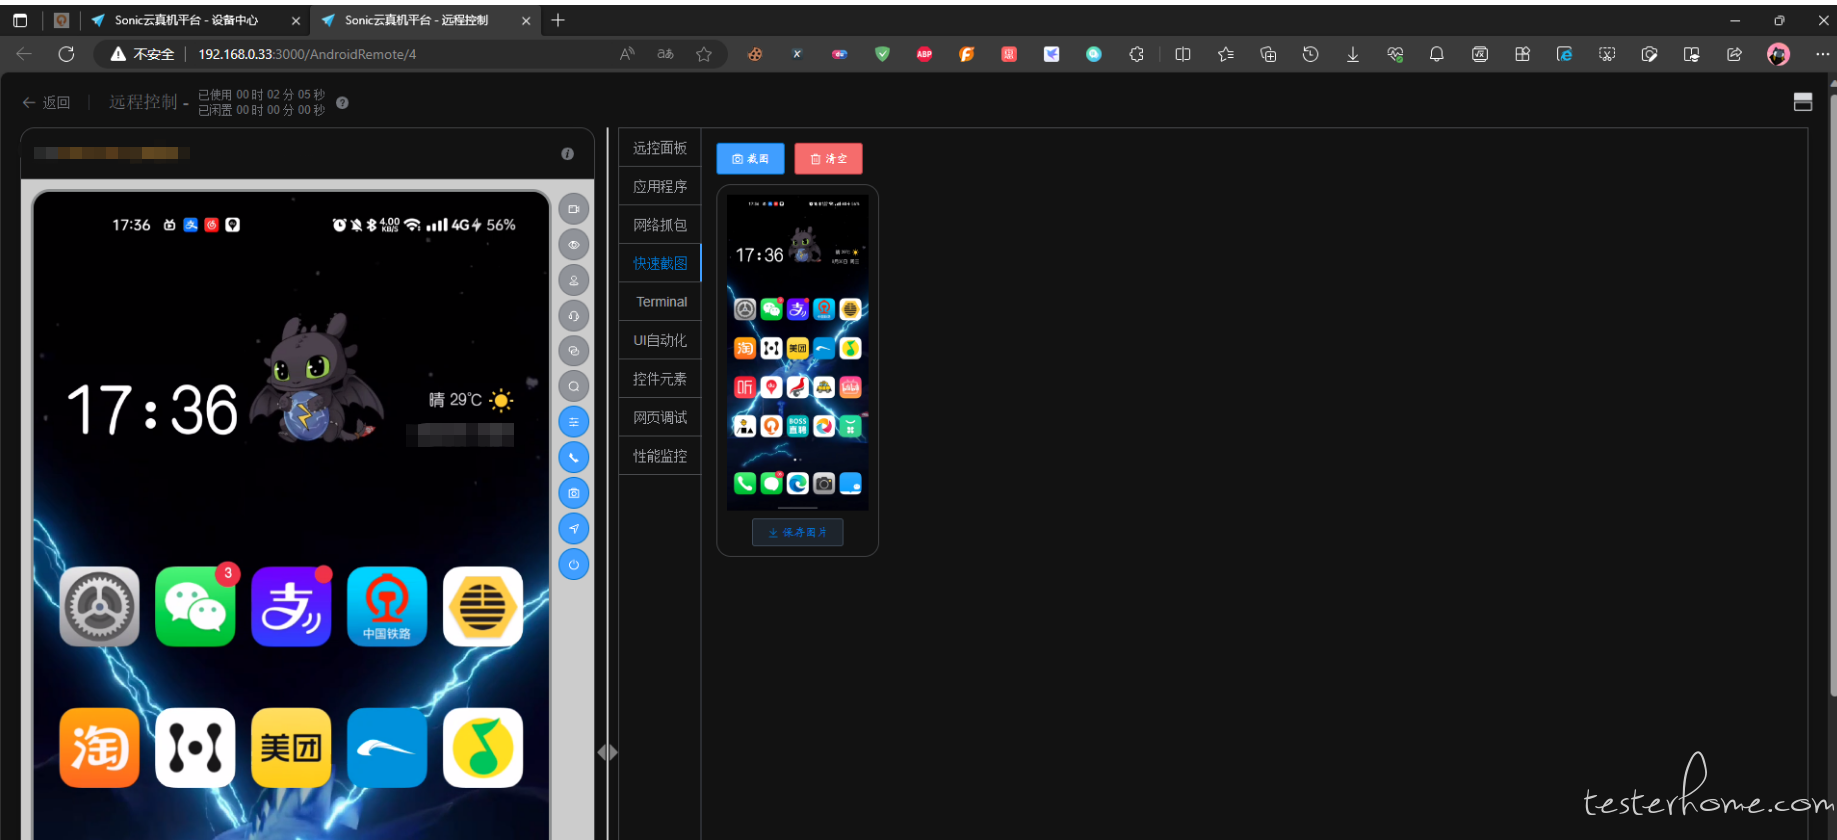
Task: Open 中国铁路 app on mirrored phone
Action: (x=387, y=607)
